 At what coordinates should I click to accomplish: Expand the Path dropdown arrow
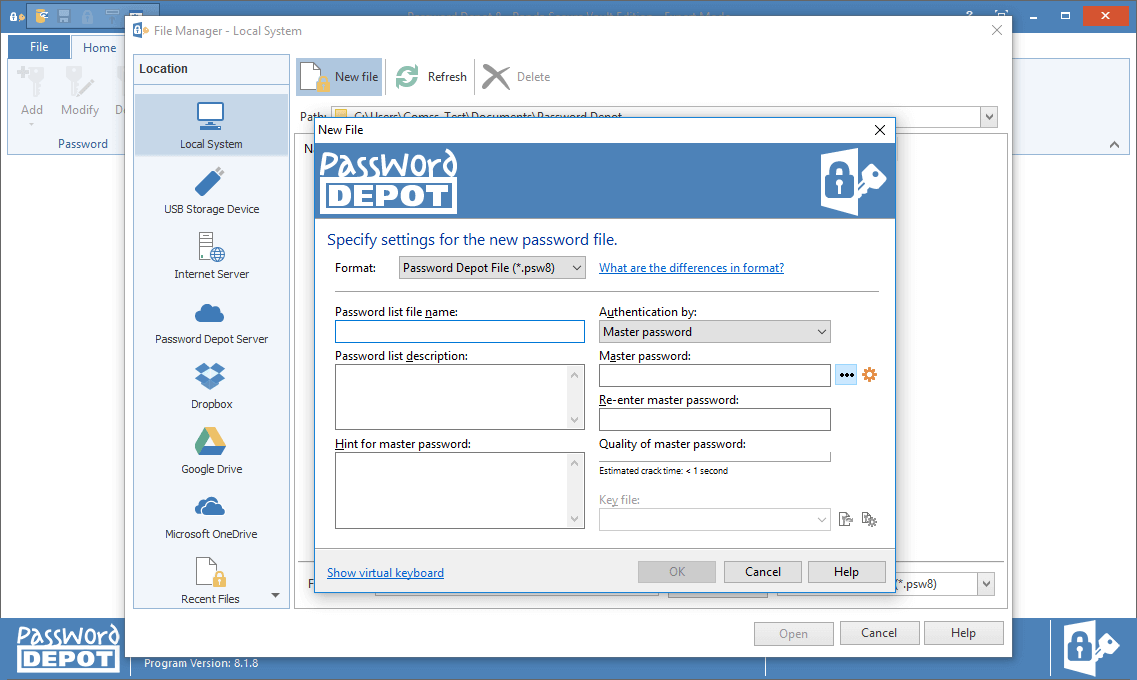pos(989,117)
